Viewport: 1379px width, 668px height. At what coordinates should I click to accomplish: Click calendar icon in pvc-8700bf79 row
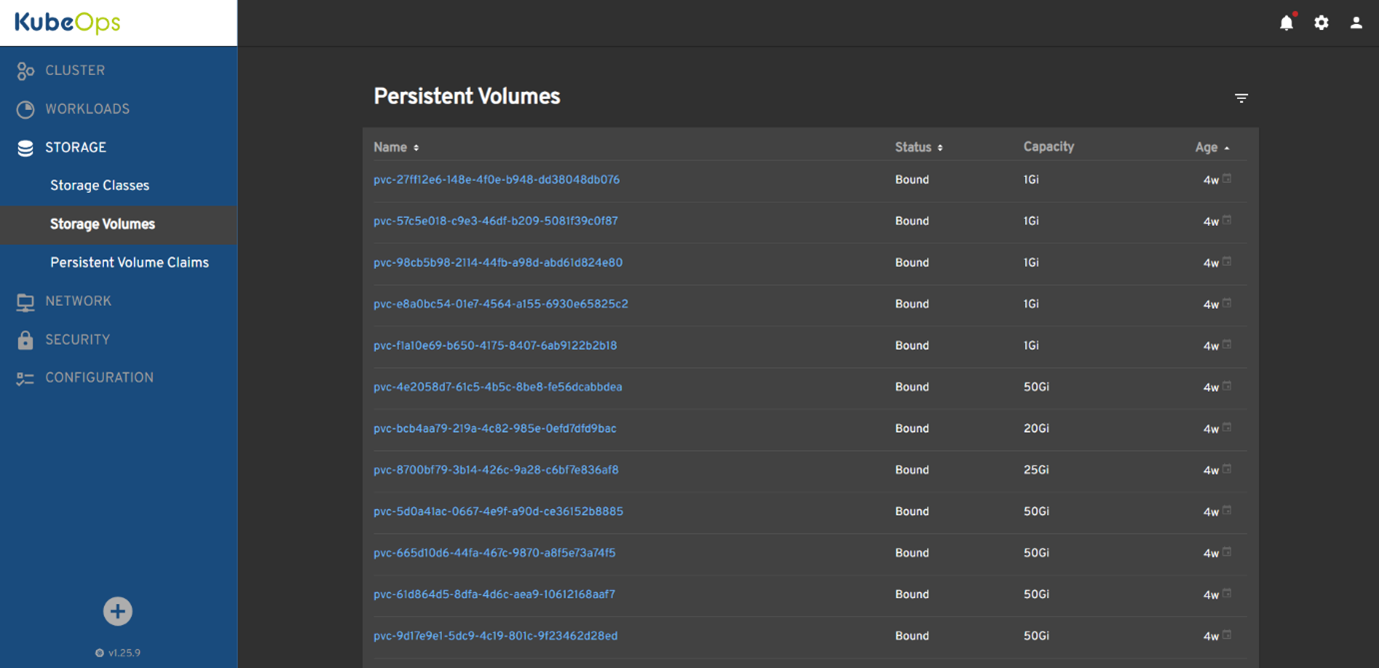(x=1227, y=469)
